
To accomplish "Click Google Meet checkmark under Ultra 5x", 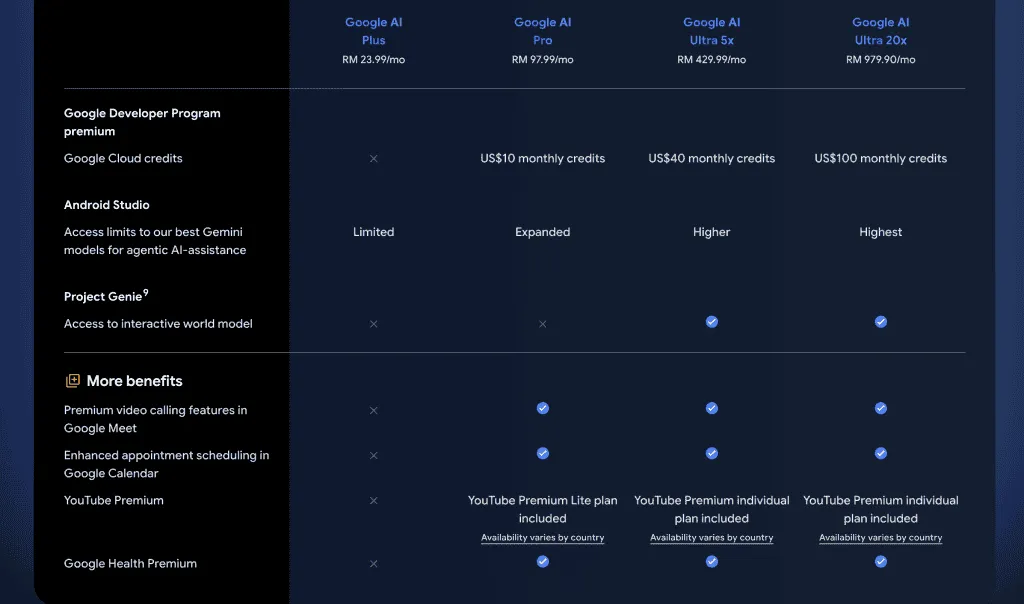I will pos(712,408).
